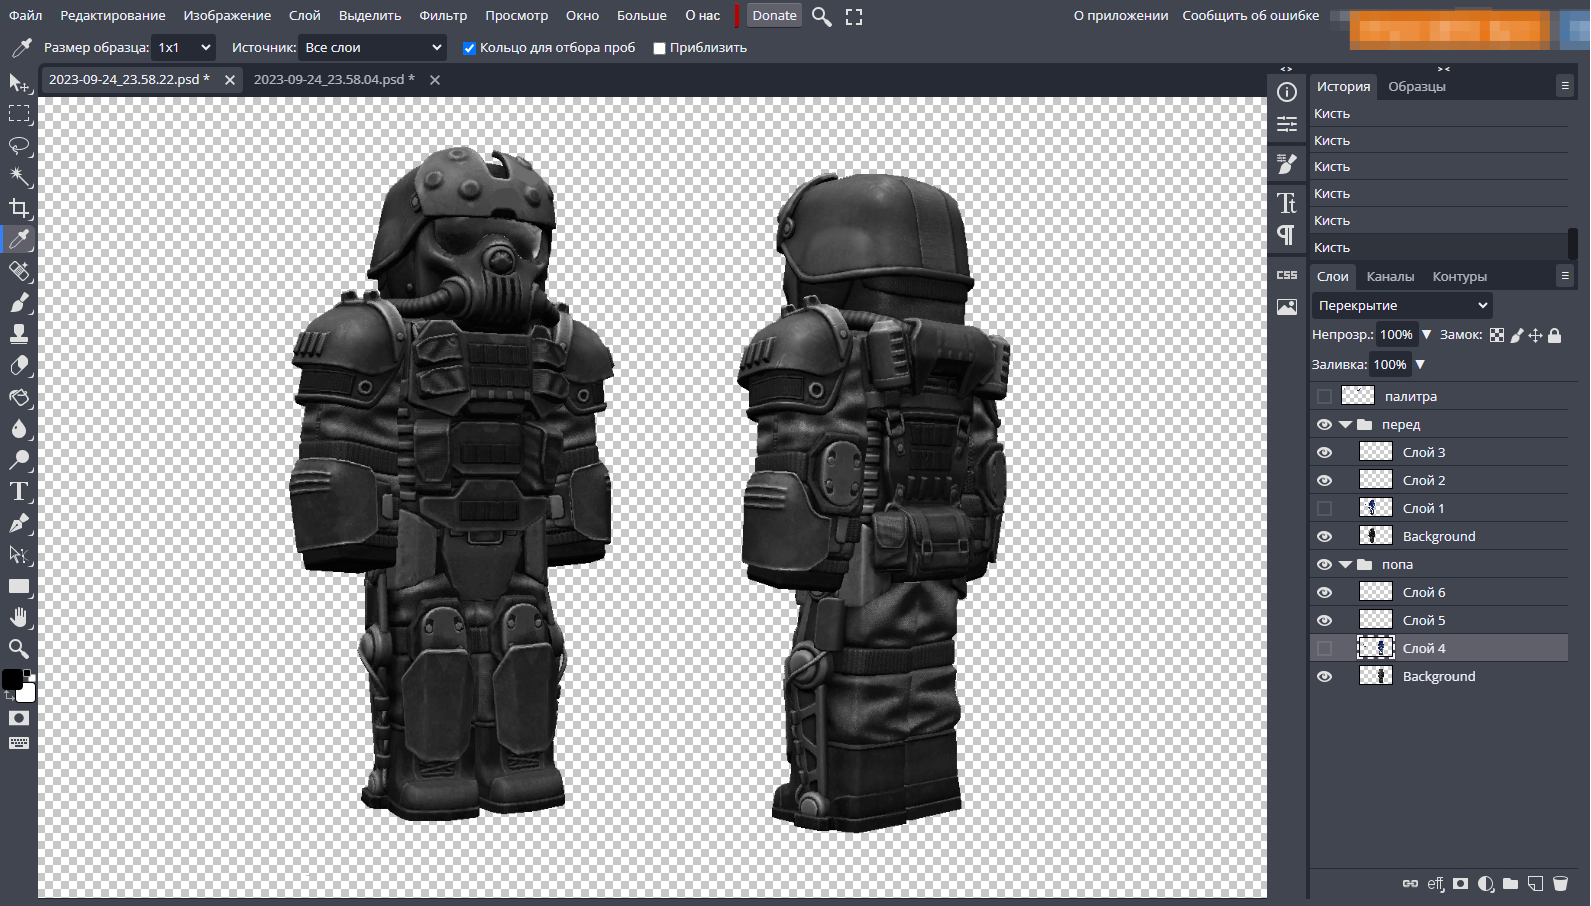Select the Magic Wand tool
1591x906 pixels.
[x=19, y=177]
